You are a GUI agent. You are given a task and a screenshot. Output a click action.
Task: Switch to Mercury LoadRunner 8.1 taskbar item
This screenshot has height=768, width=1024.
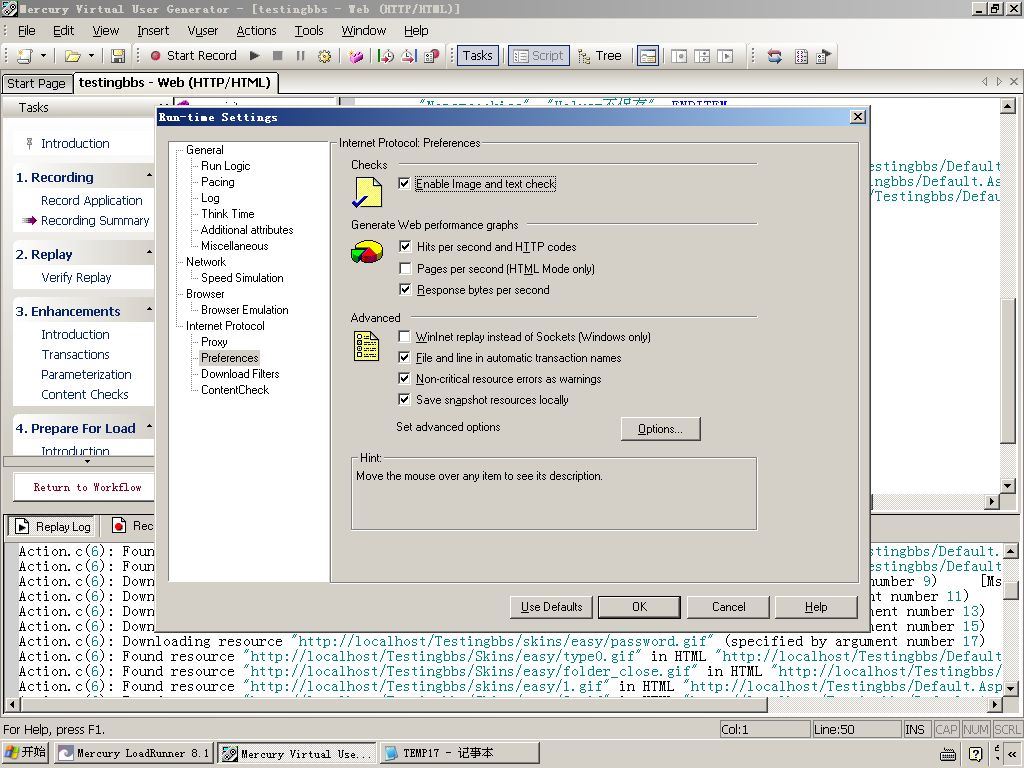133,753
